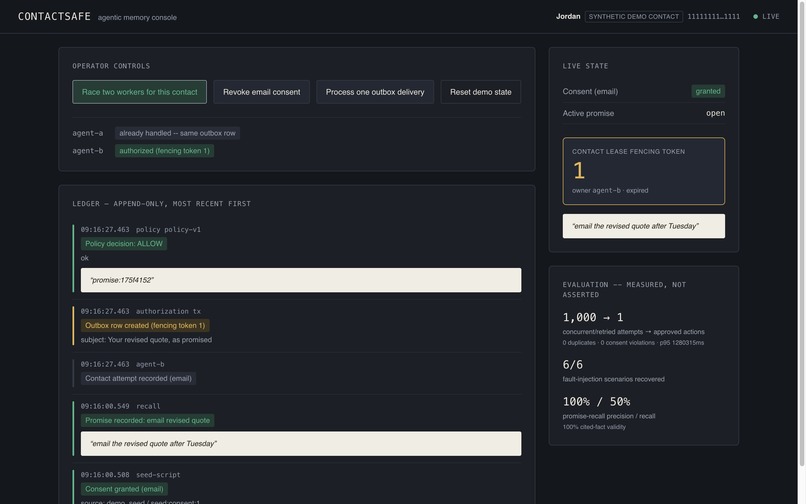This screenshot has width=806, height=504.
Task: Click the '1,000 → 1' evaluation metric
Action: pos(593,317)
